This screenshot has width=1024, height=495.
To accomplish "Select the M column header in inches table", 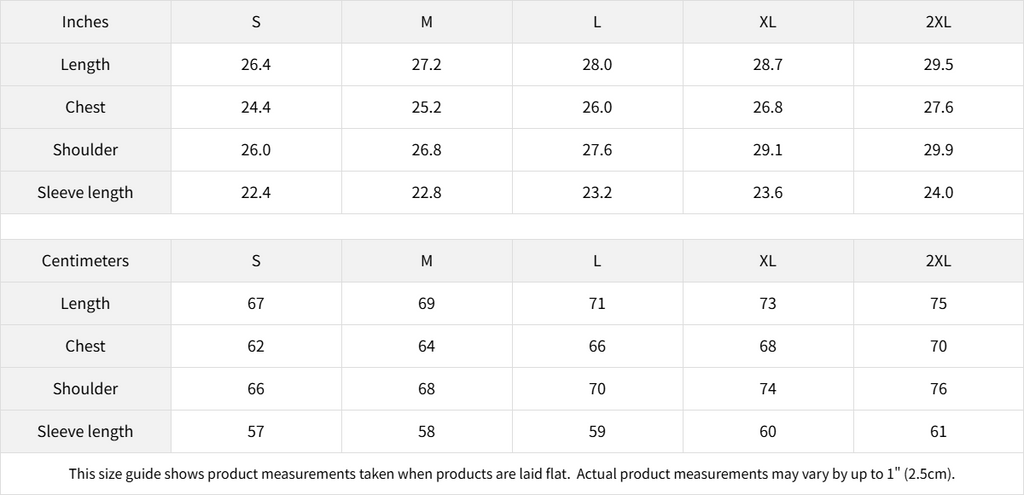I will [x=426, y=22].
